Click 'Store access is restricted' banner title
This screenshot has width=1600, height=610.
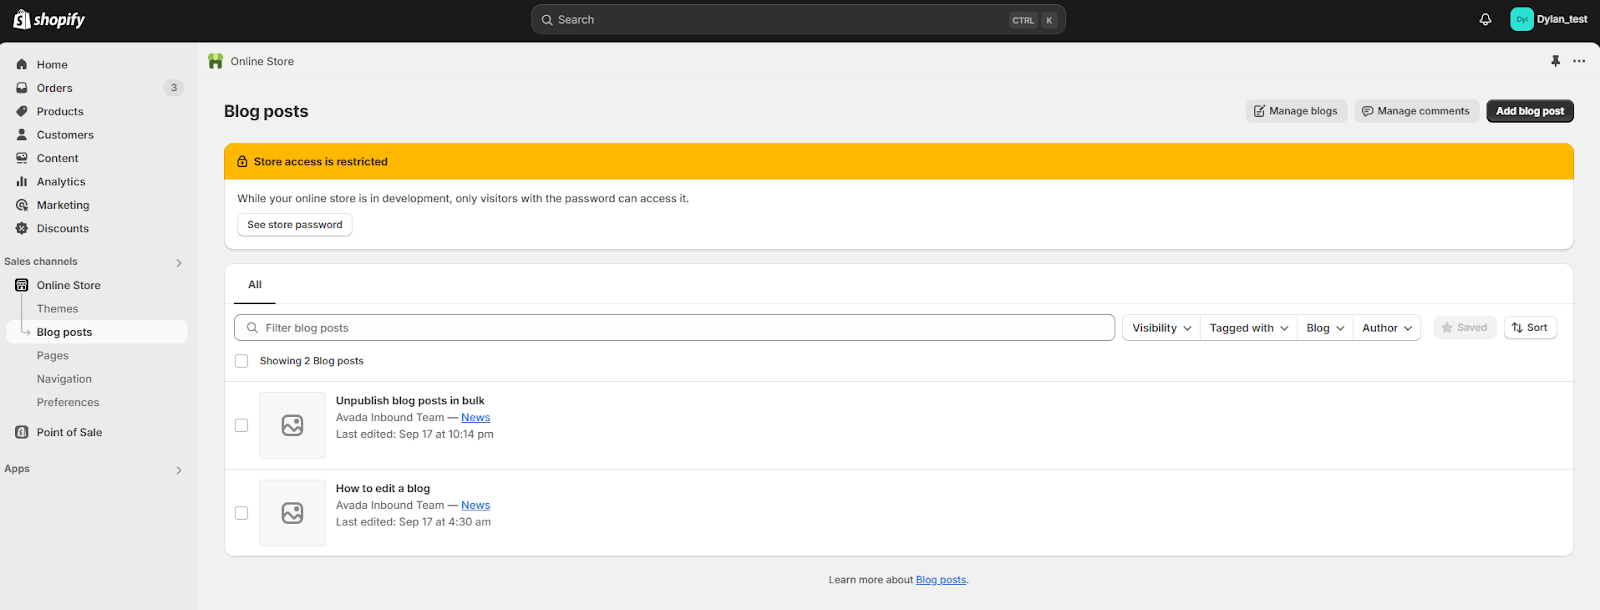[321, 161]
